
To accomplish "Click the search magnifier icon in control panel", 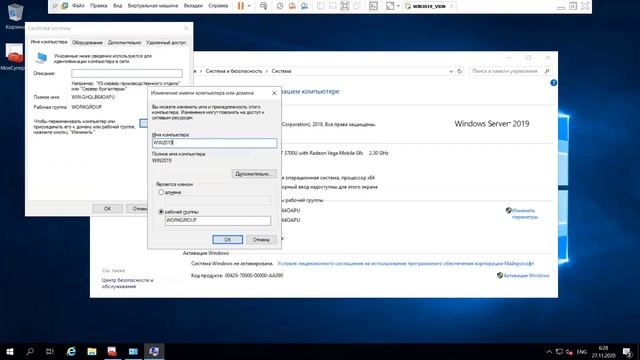I will click(547, 71).
